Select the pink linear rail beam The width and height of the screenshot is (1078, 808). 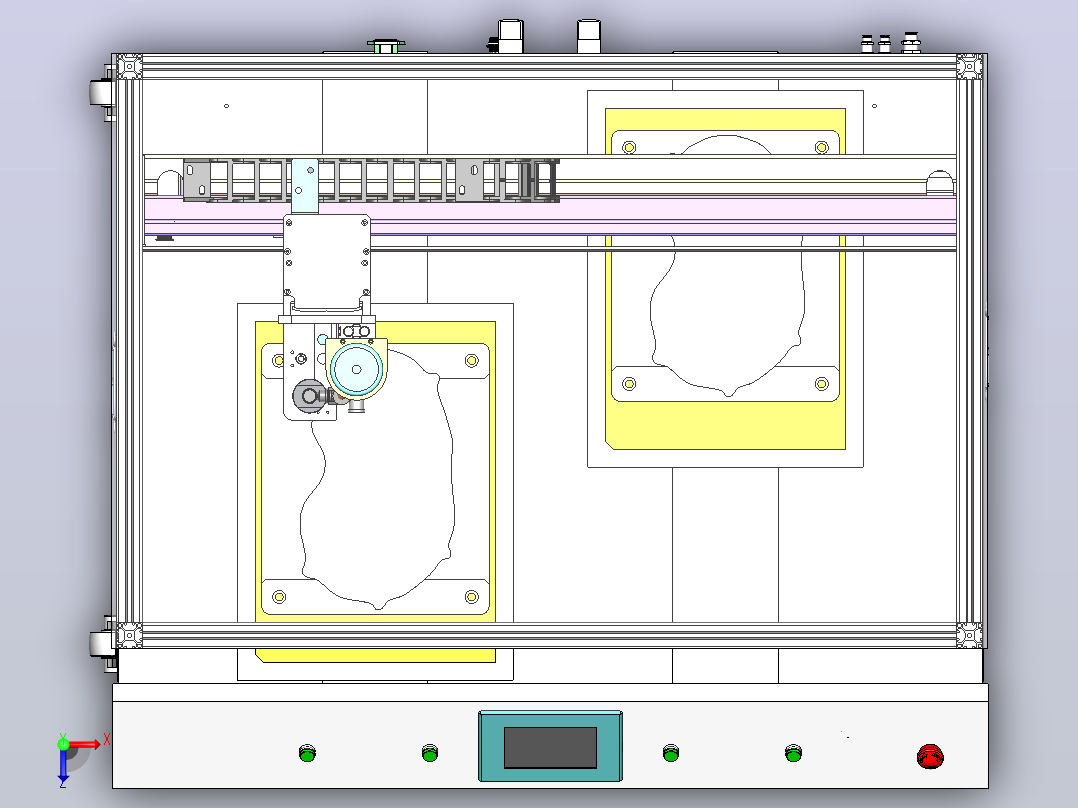(x=550, y=217)
